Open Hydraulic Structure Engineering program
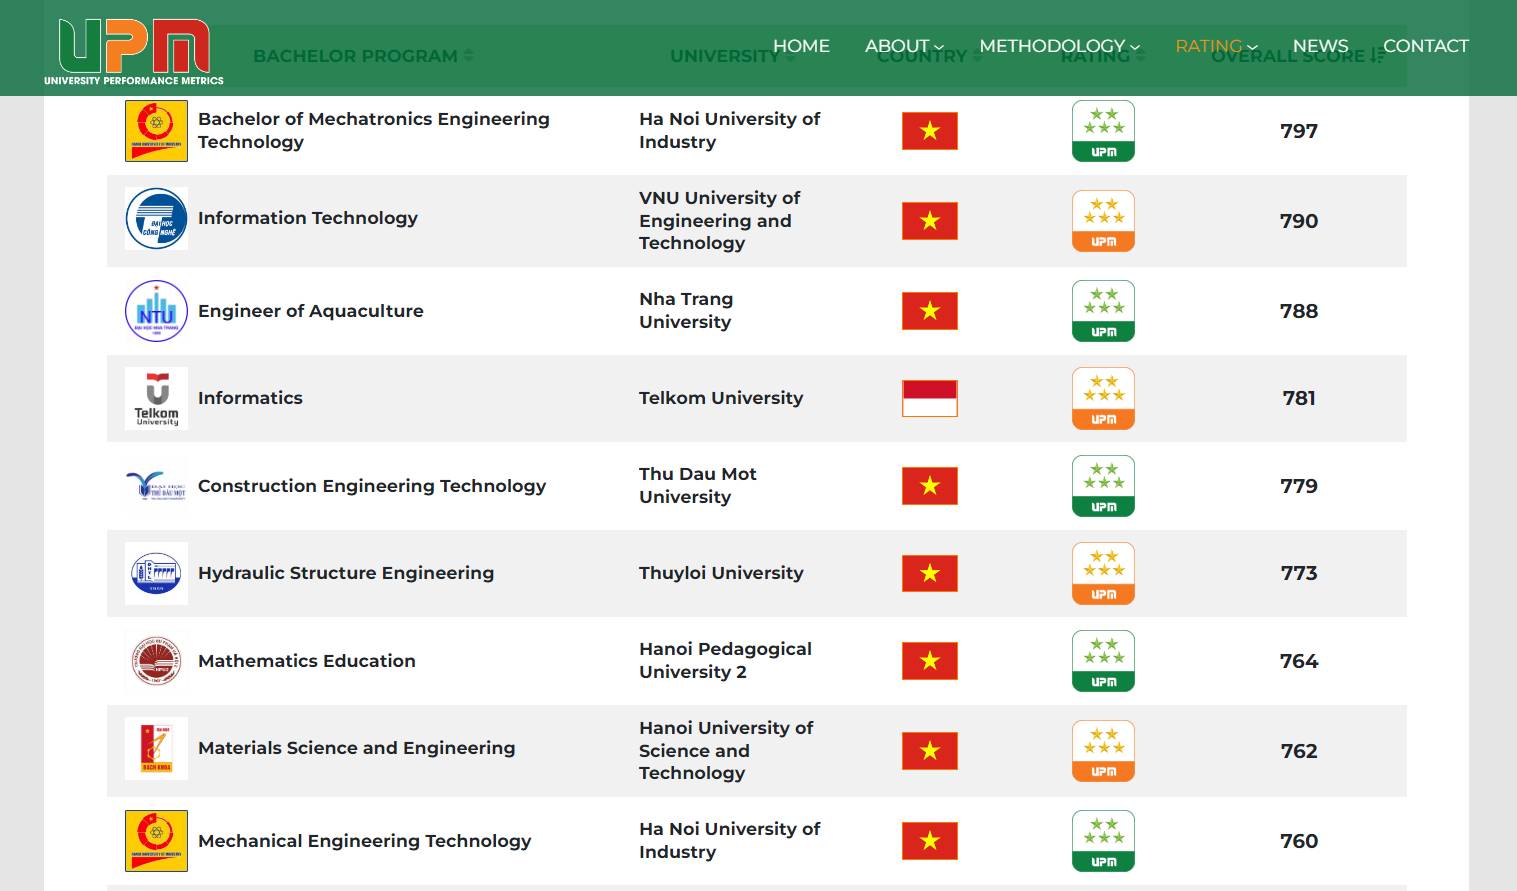The height and width of the screenshot is (891, 1517). click(x=346, y=573)
